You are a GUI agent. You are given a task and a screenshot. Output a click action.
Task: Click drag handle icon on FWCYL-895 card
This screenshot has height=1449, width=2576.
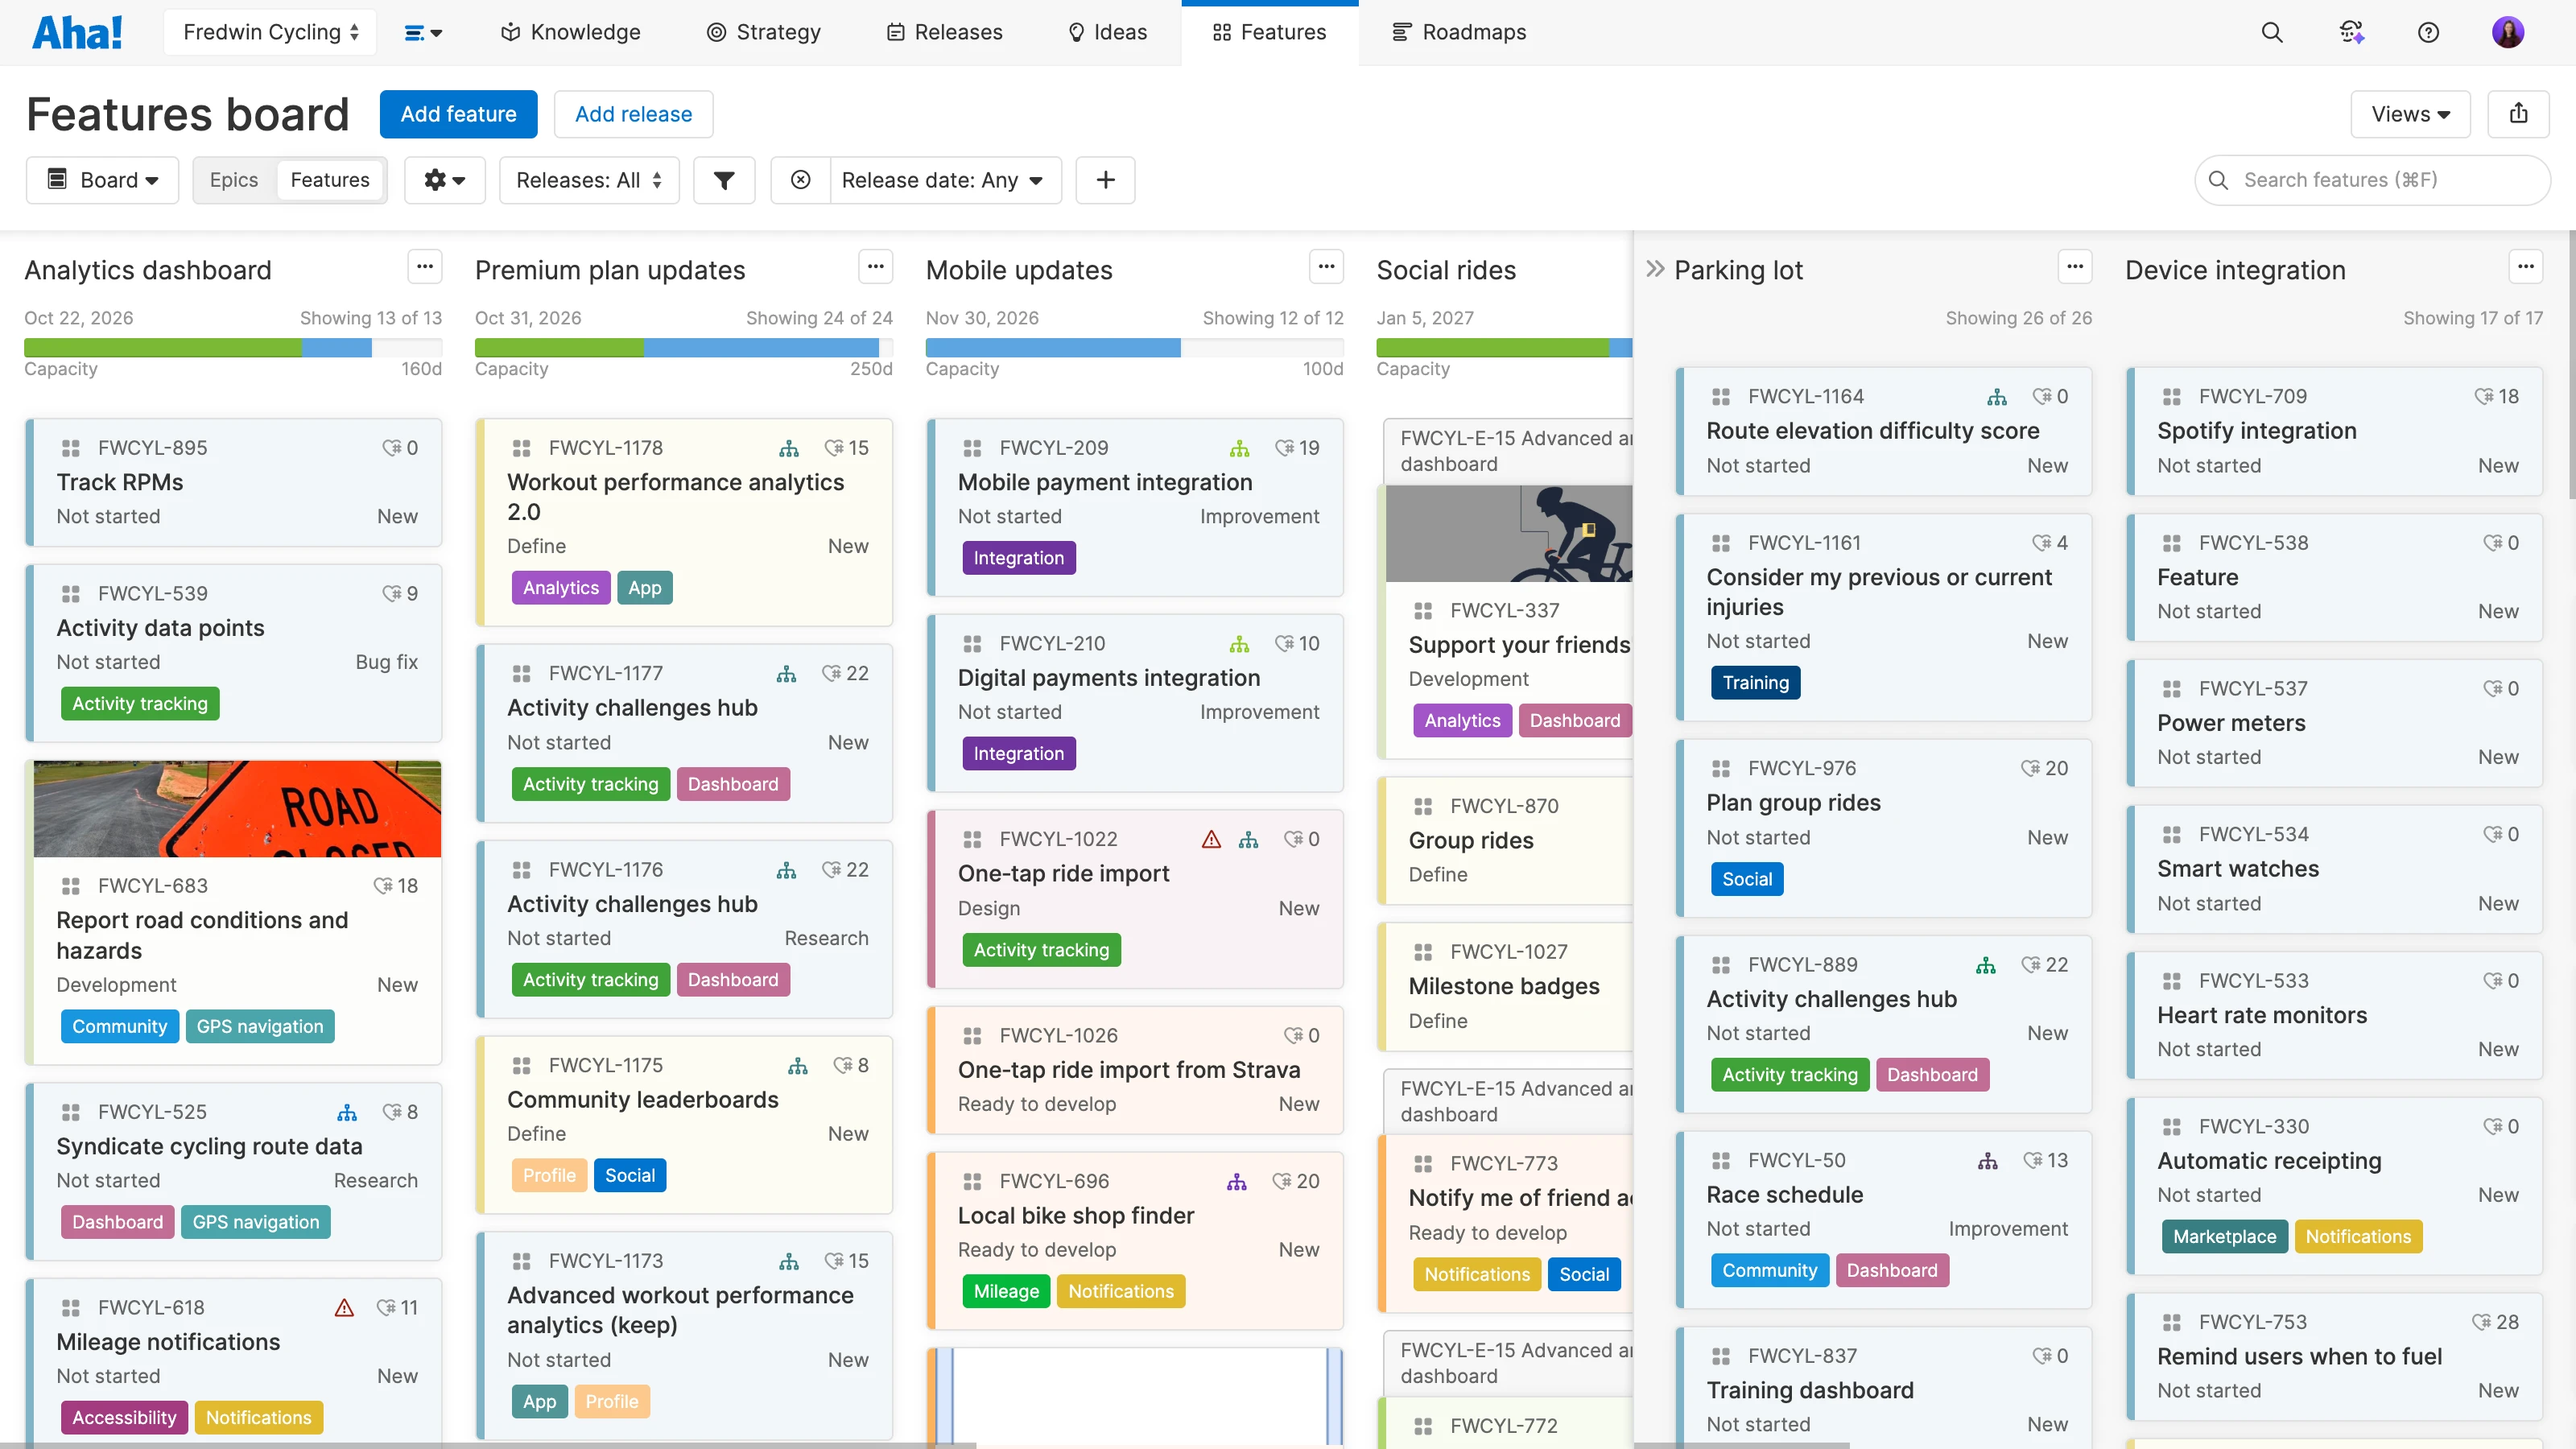coord(71,448)
